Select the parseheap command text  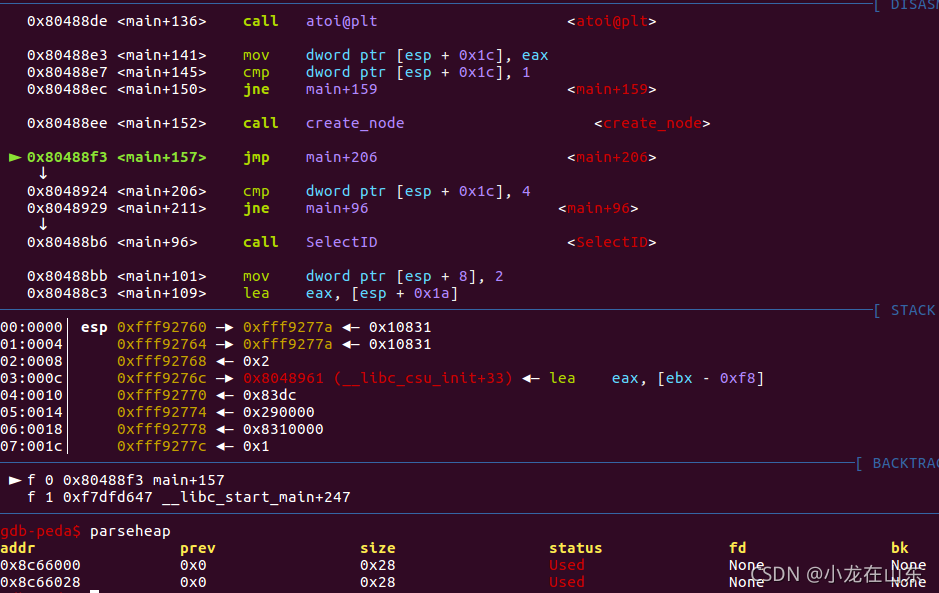pos(130,531)
